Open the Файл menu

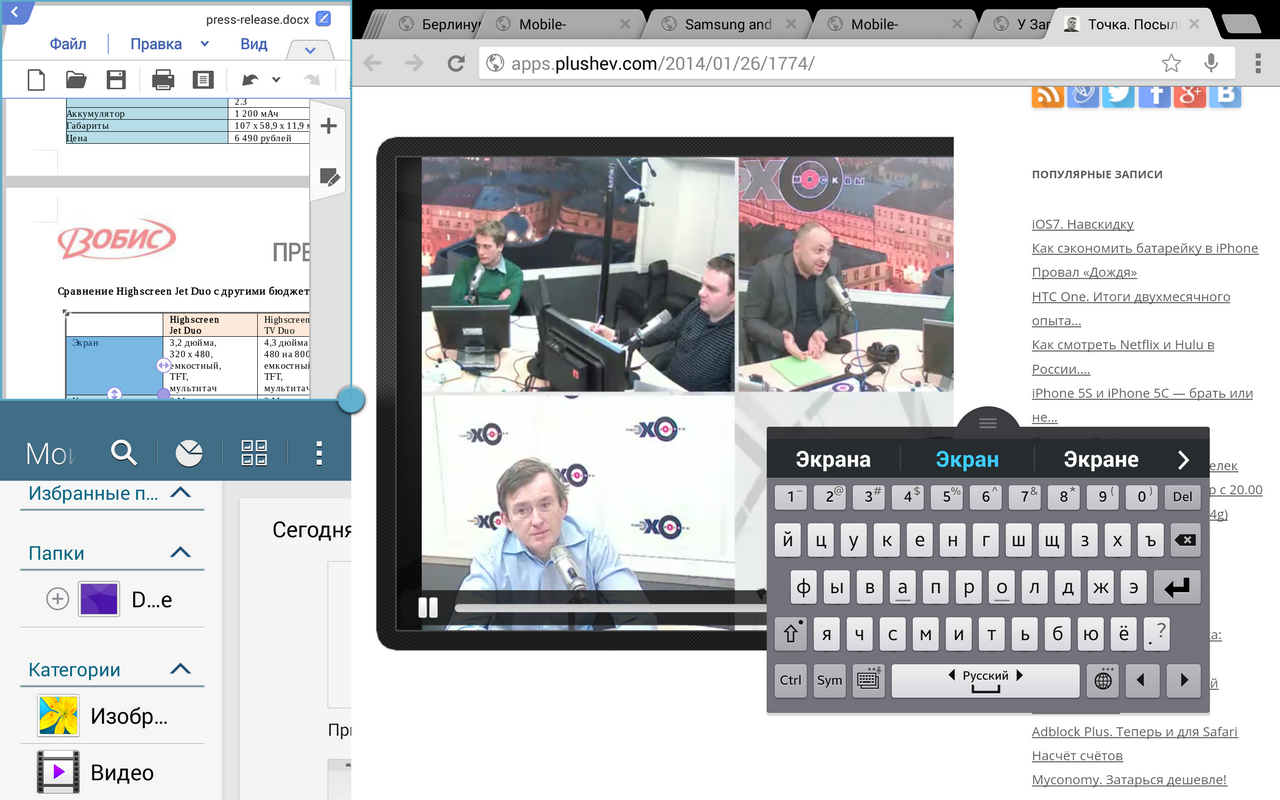(68, 44)
